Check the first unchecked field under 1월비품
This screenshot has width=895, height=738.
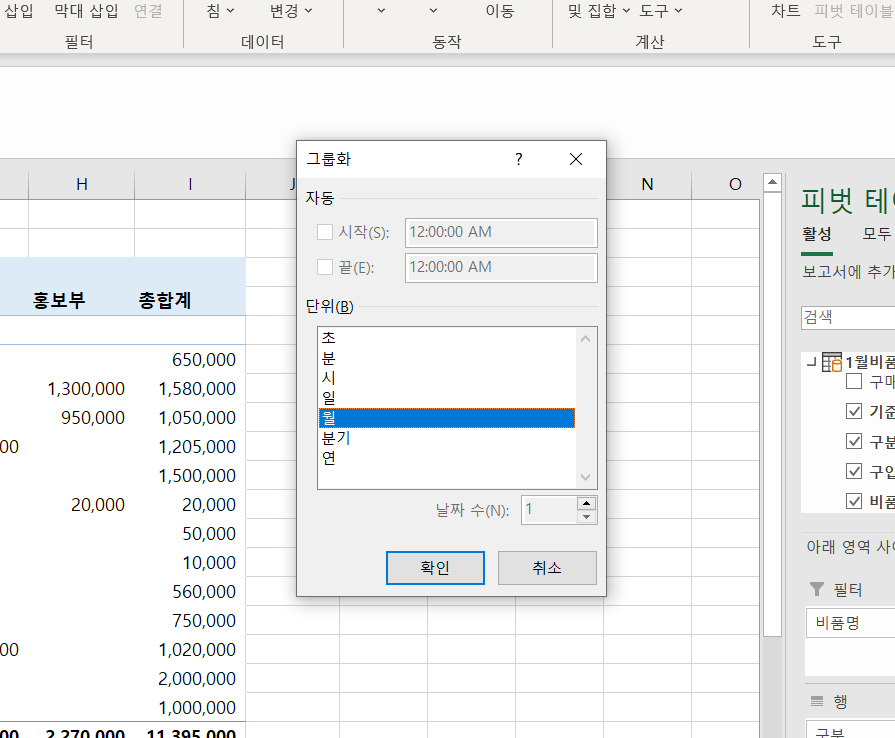point(854,381)
